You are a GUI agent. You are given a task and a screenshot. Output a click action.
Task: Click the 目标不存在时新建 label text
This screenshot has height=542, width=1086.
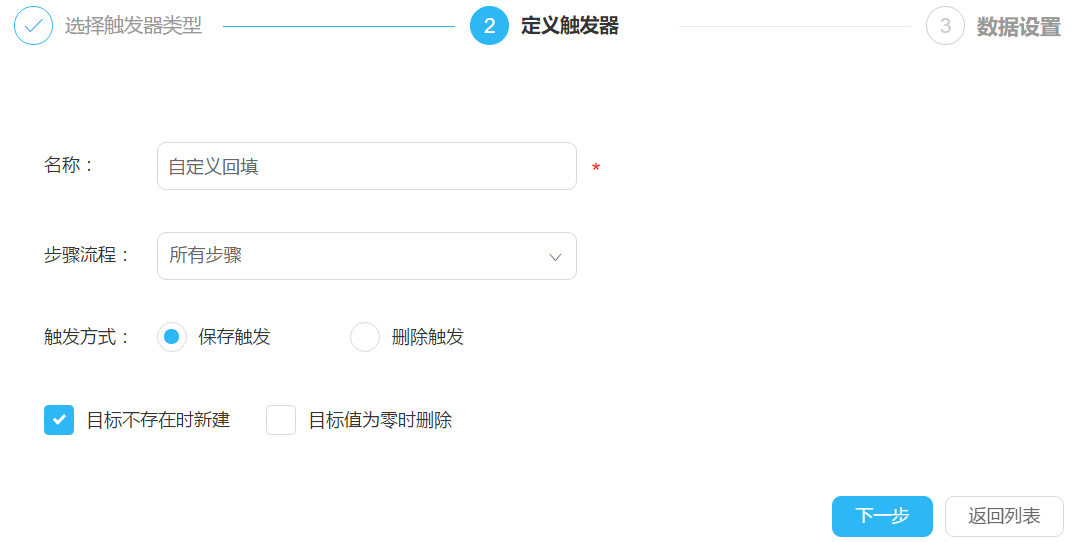point(158,420)
